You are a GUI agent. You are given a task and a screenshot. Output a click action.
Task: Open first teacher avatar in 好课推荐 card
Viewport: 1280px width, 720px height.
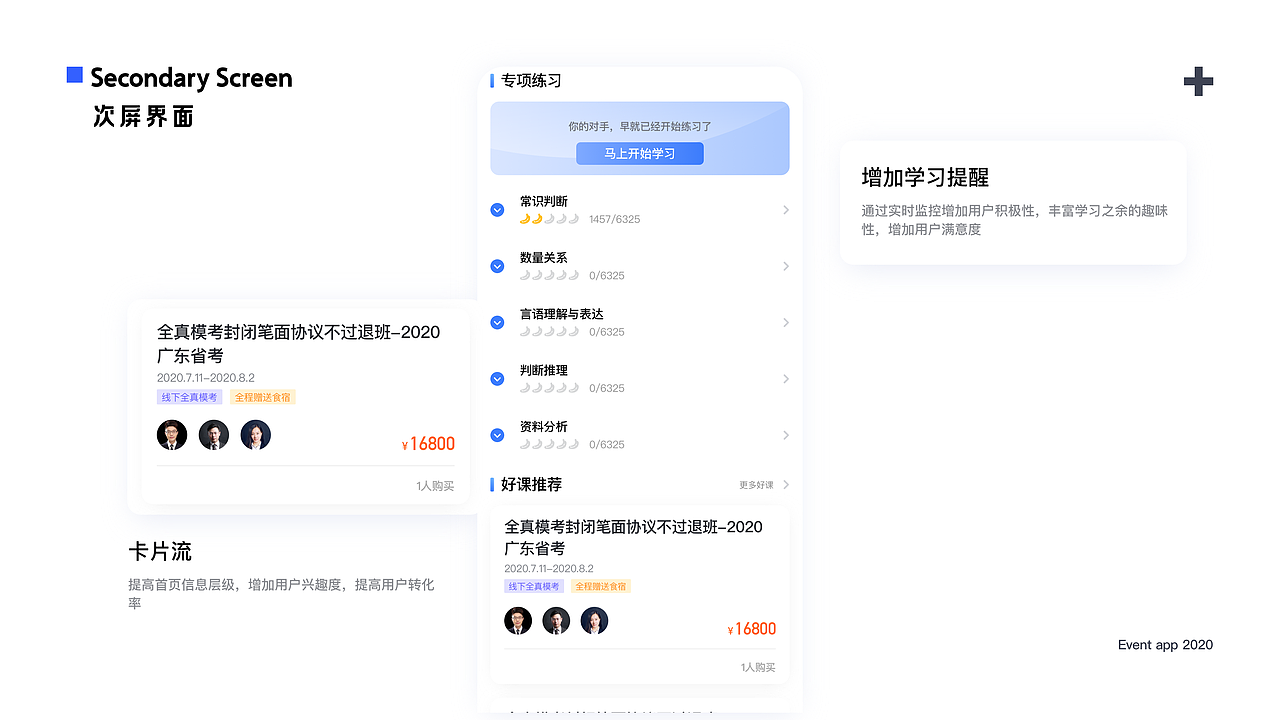tap(518, 621)
